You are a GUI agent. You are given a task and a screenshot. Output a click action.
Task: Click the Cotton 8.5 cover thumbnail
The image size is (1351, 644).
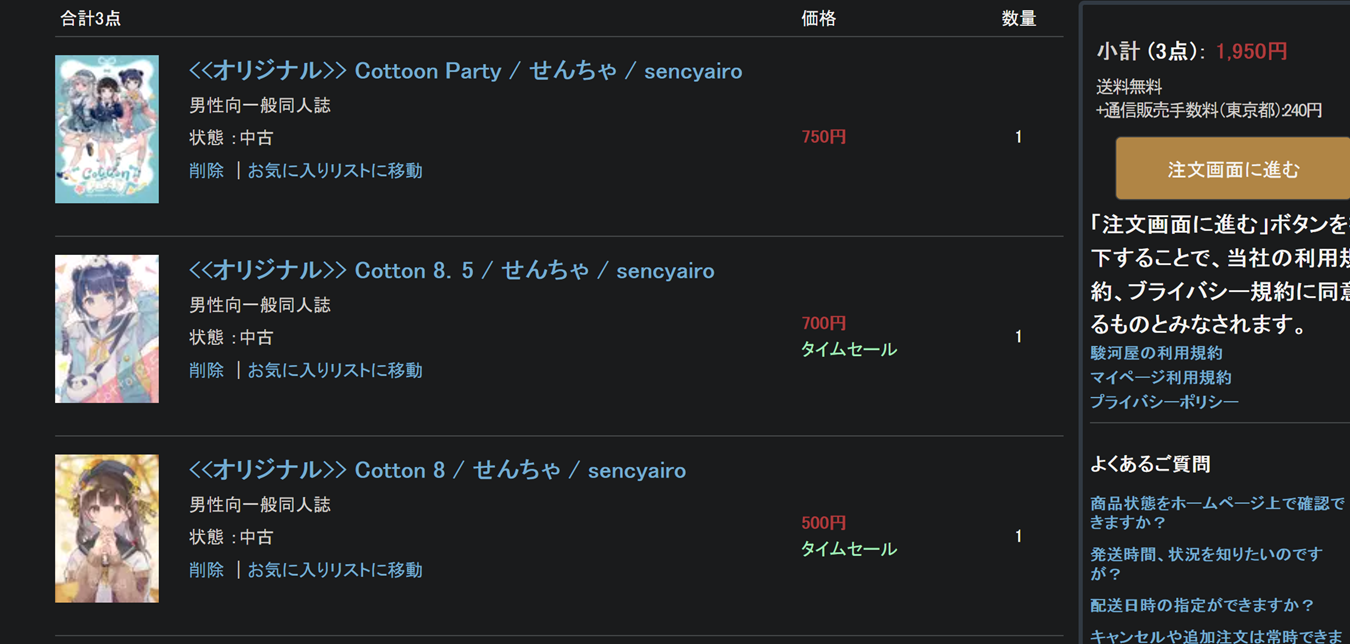[x=107, y=329]
